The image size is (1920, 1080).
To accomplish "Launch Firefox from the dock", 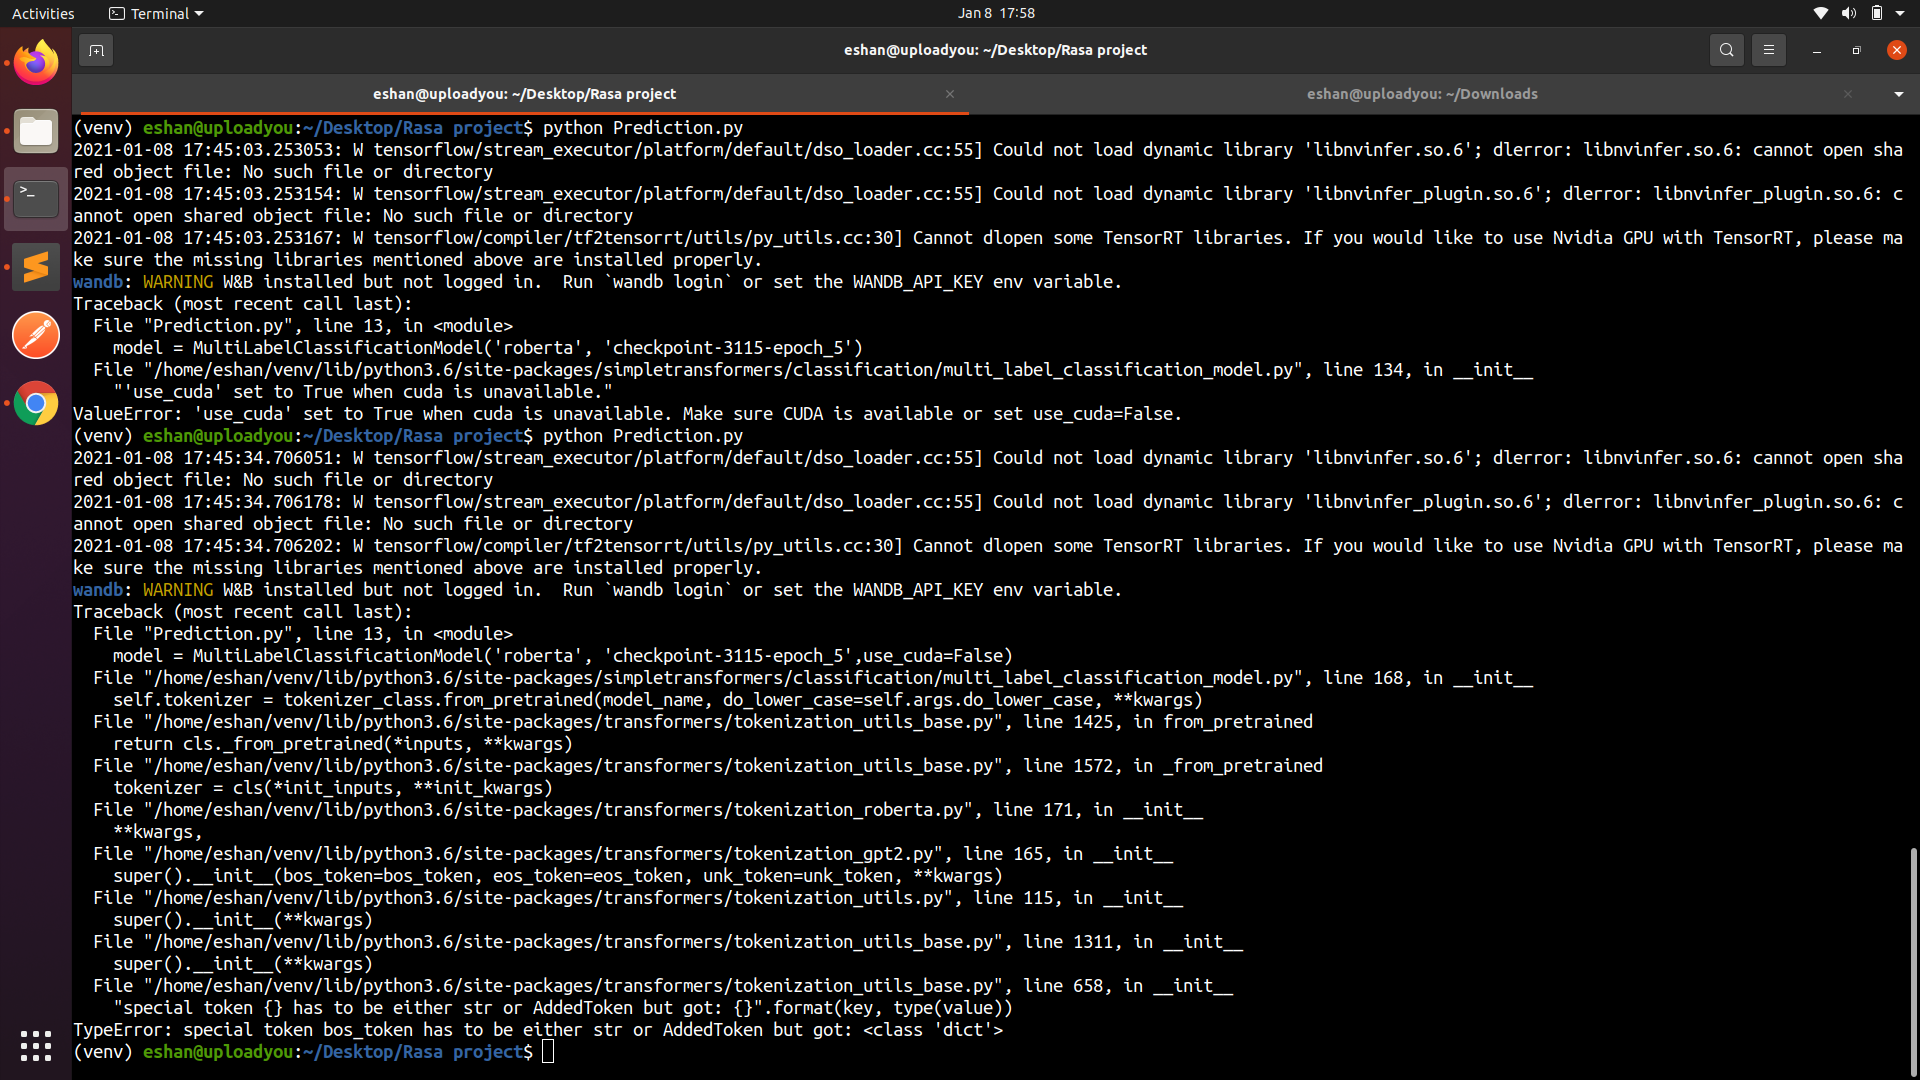I will click(36, 63).
